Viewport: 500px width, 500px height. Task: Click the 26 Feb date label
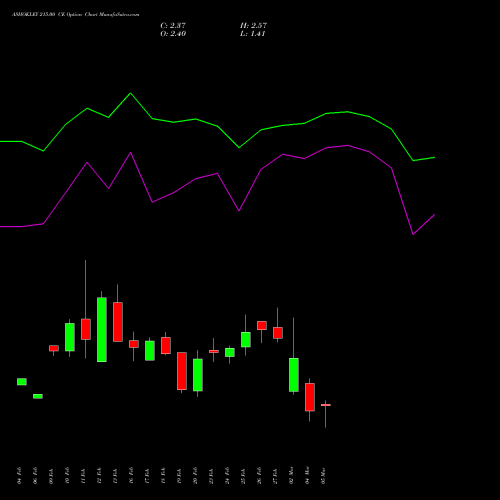(x=259, y=476)
